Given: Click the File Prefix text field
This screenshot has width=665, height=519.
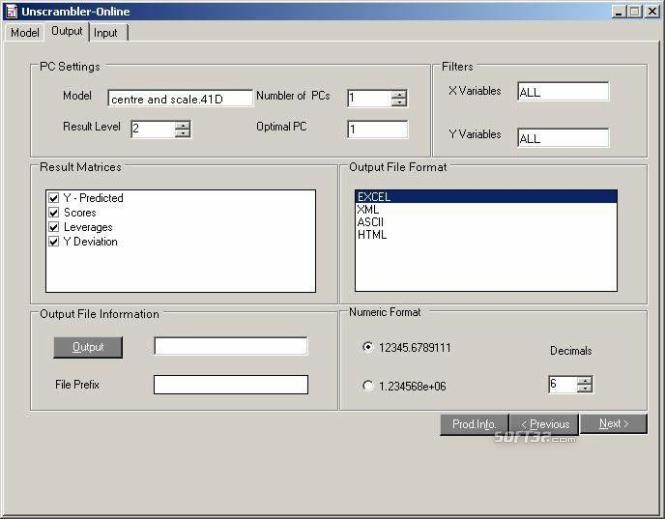Looking at the screenshot, I should click(x=231, y=384).
